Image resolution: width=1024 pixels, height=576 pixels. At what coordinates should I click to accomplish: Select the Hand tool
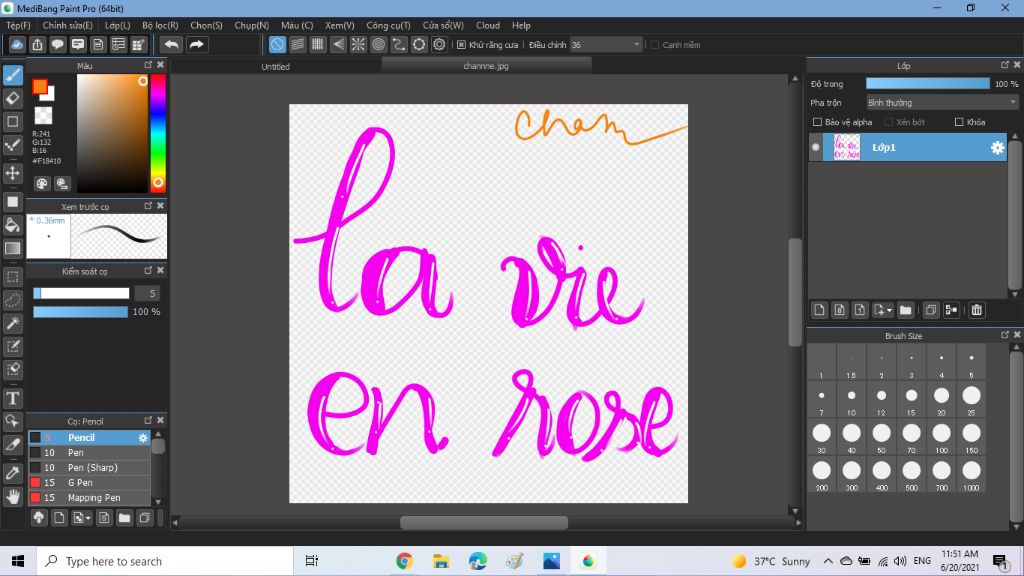point(13,497)
